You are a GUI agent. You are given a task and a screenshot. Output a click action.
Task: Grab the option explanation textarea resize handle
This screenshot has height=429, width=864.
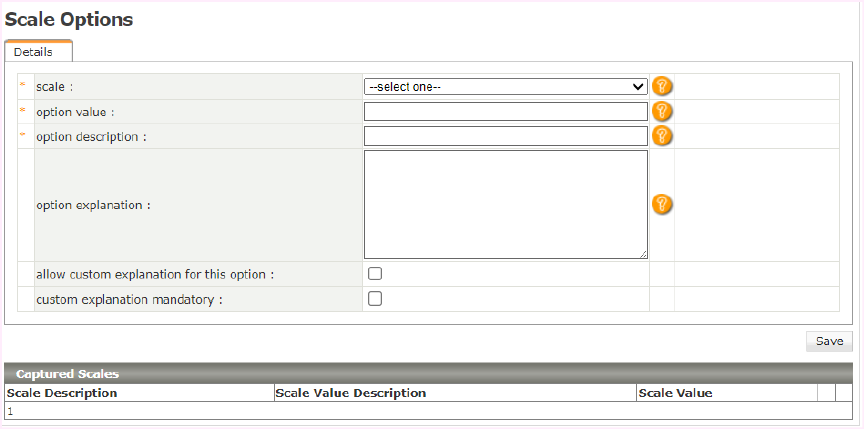pos(643,255)
